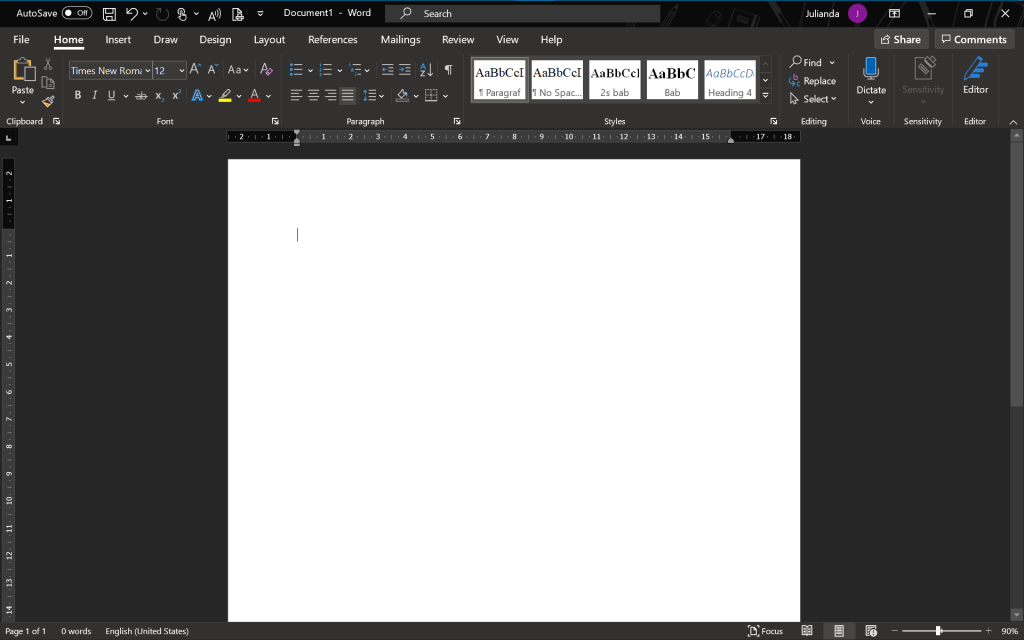Viewport: 1024px width, 640px height.
Task: Toggle Bold formatting
Action: pyautogui.click(x=78, y=96)
